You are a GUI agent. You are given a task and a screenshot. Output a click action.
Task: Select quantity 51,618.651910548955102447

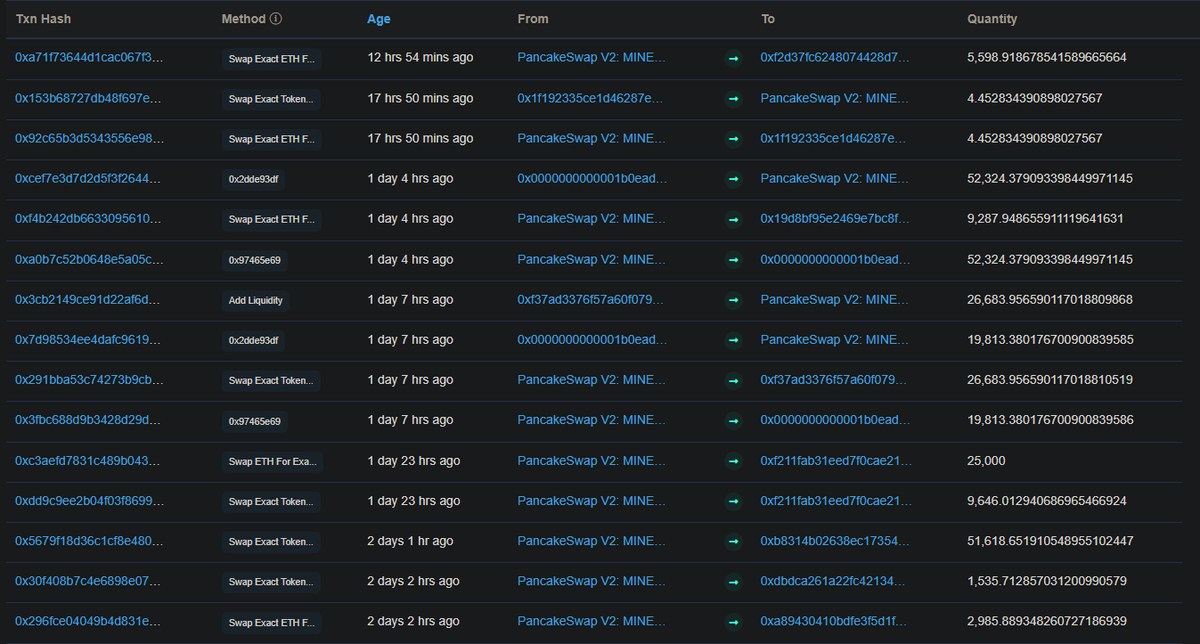(1050, 541)
